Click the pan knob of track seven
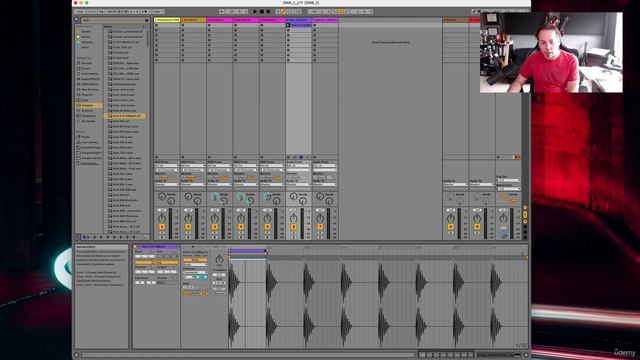The height and width of the screenshot is (360, 640). (x=320, y=218)
